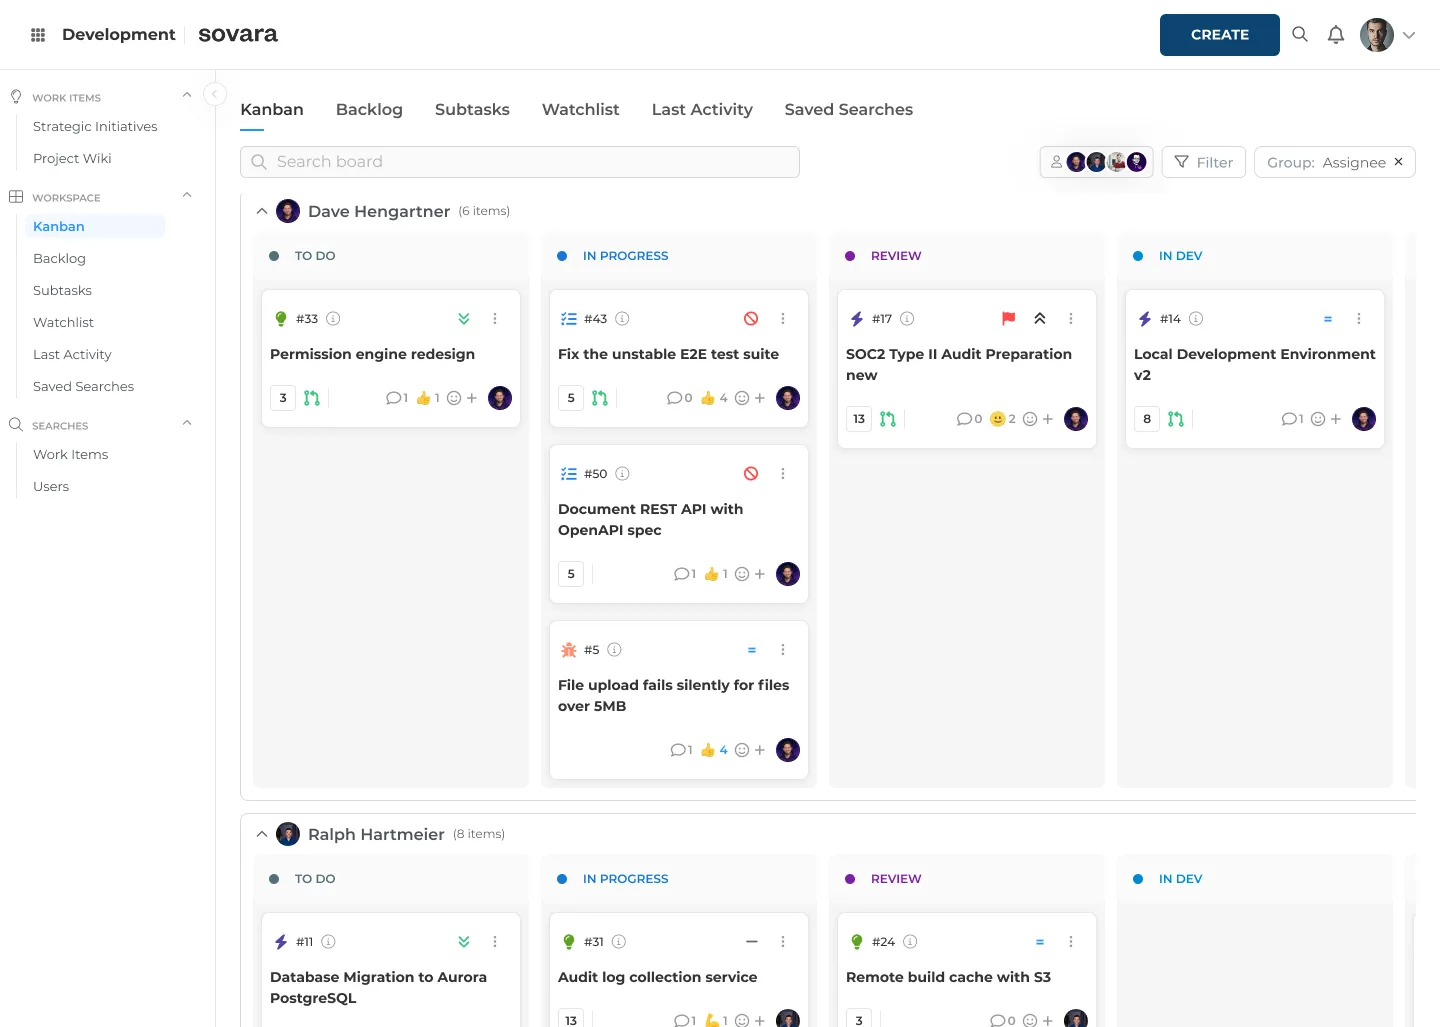The image size is (1440, 1027).
Task: Remove the Group: Assignee grouping
Action: tap(1398, 162)
